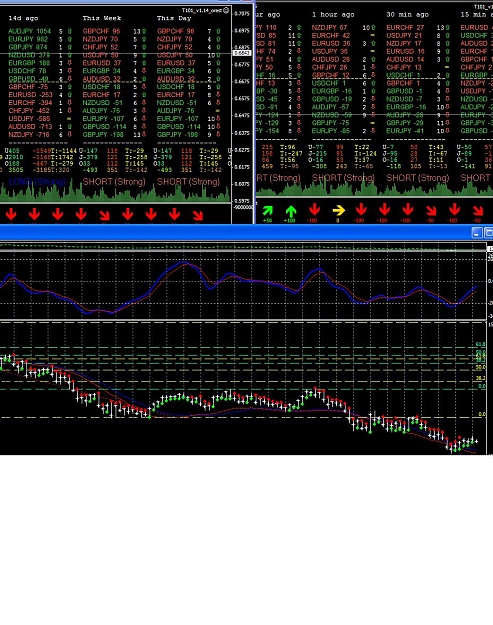Viewport: 493px width, 625px height.
Task: Click the EURCHF 27 row
Action: 418,28
